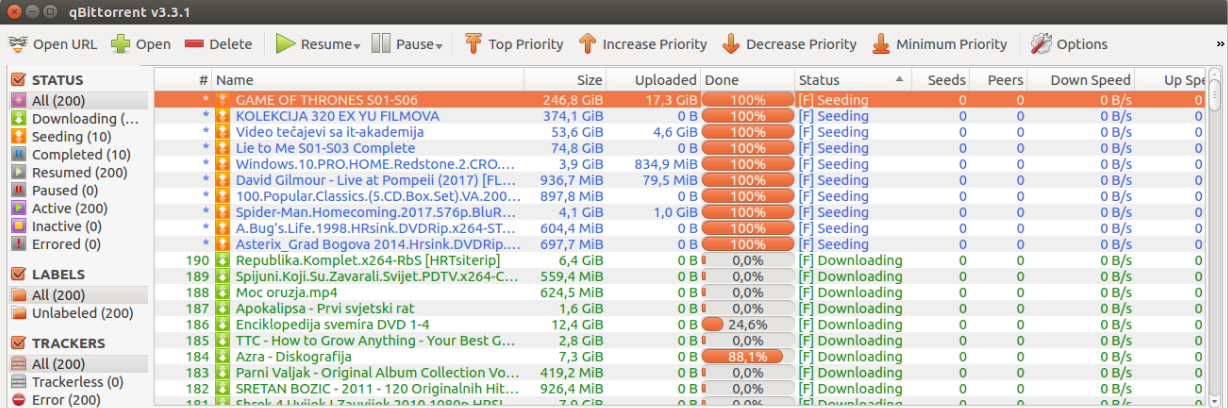
Task: Select the Unlabeled (200) folder filter
Action: (82, 313)
